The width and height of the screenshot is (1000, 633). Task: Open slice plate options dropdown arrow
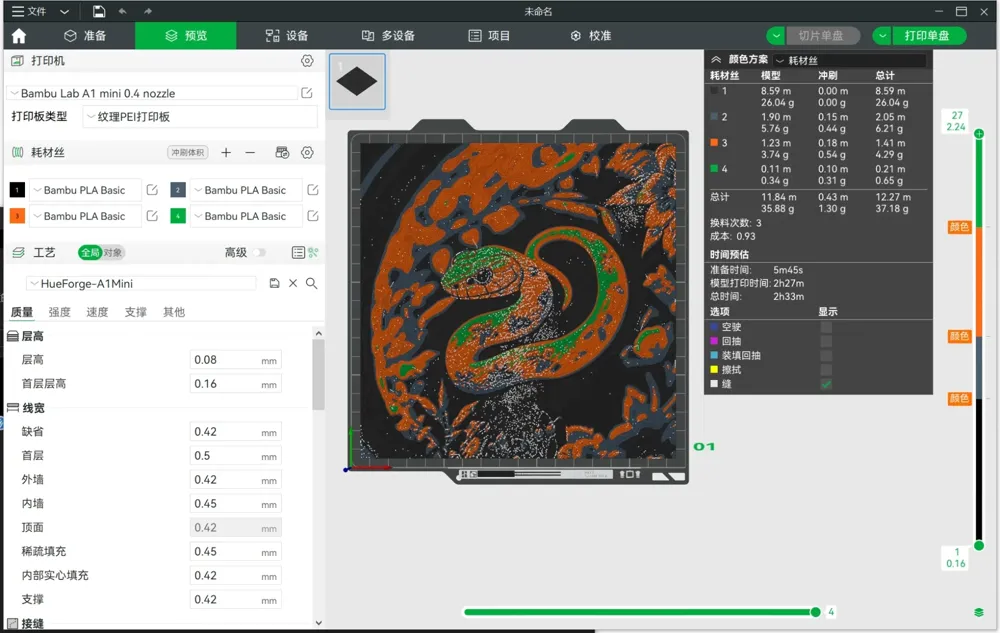pyautogui.click(x=776, y=36)
